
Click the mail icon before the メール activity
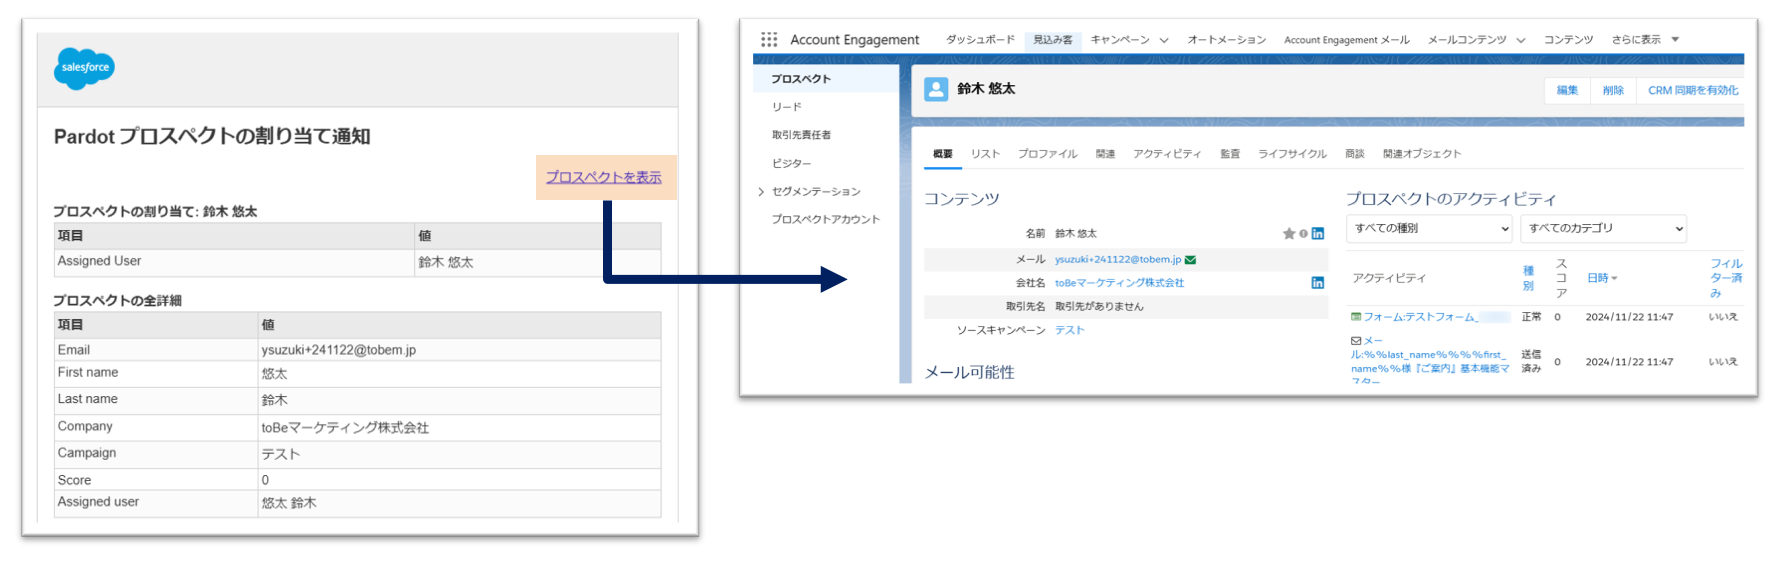[1356, 341]
